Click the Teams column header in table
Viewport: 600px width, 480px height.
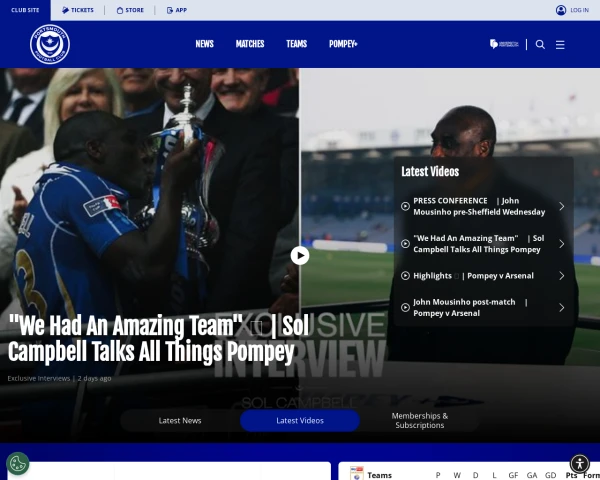(380, 475)
